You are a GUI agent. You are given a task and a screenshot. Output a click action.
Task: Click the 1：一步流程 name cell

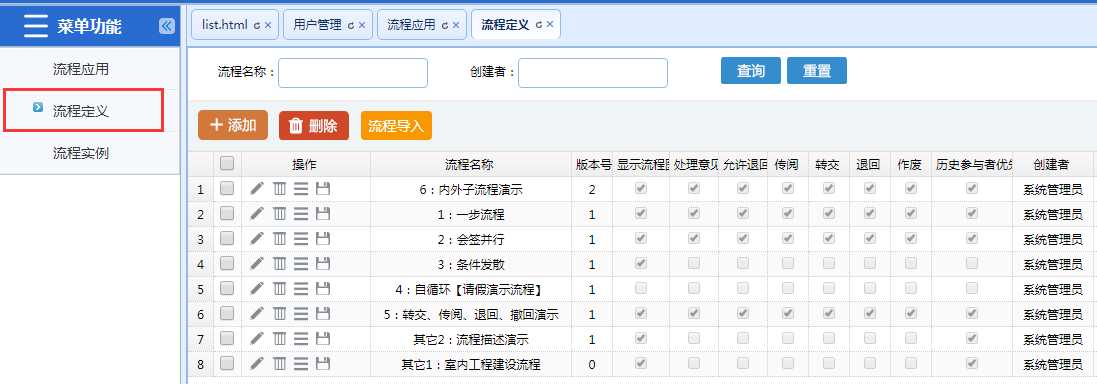coord(472,214)
